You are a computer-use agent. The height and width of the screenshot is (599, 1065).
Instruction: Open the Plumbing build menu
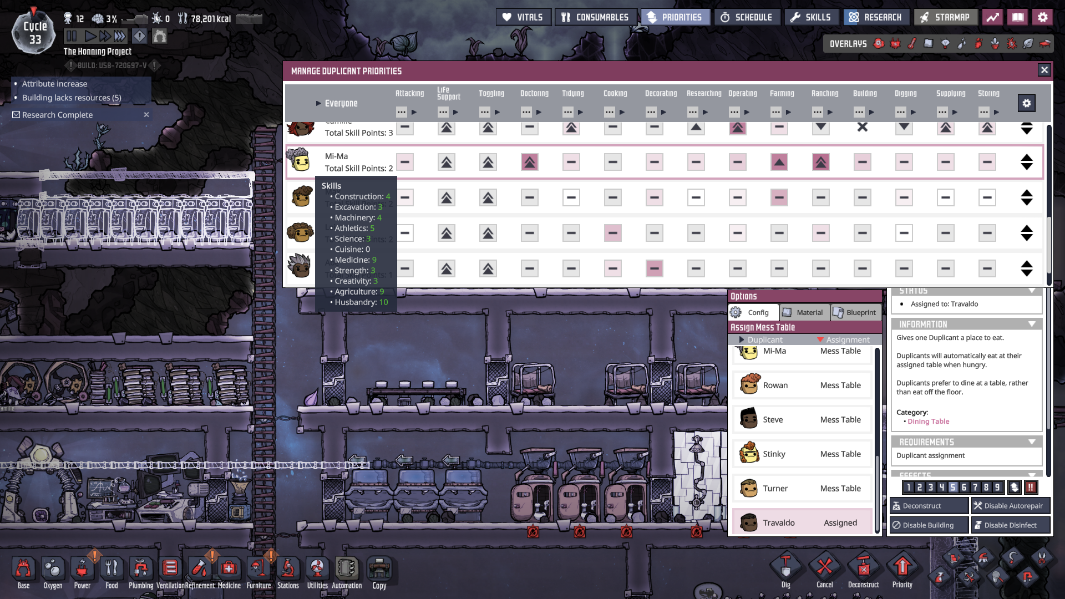click(x=140, y=569)
